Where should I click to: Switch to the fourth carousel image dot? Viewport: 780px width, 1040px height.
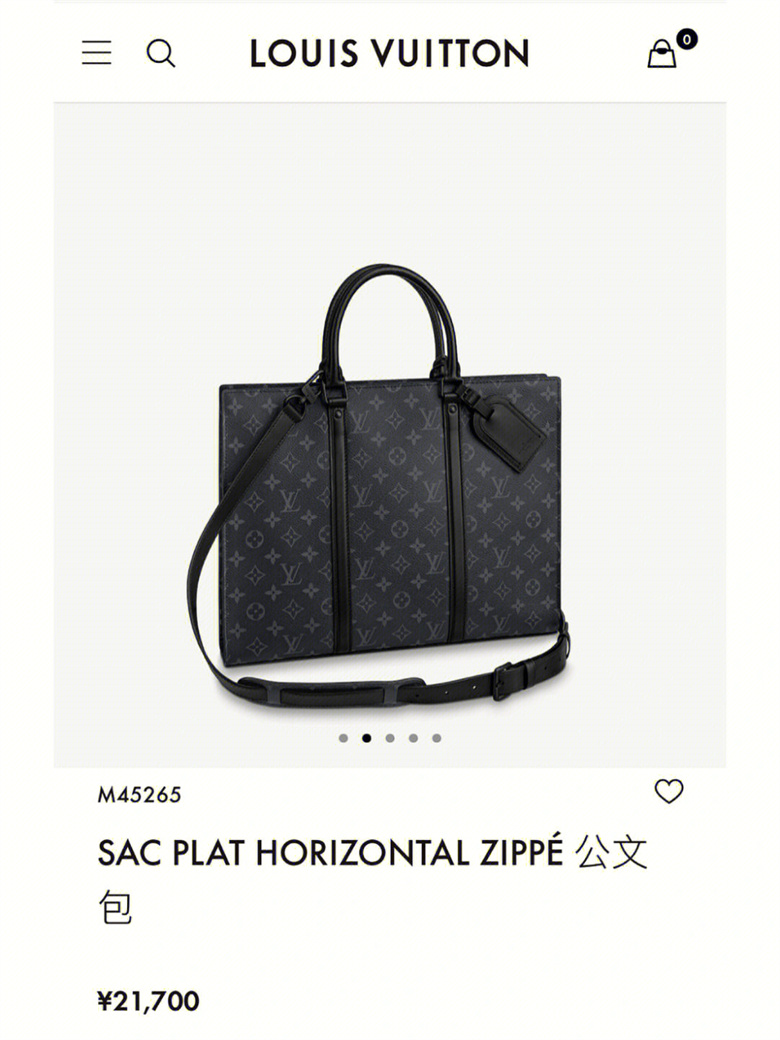pos(413,738)
